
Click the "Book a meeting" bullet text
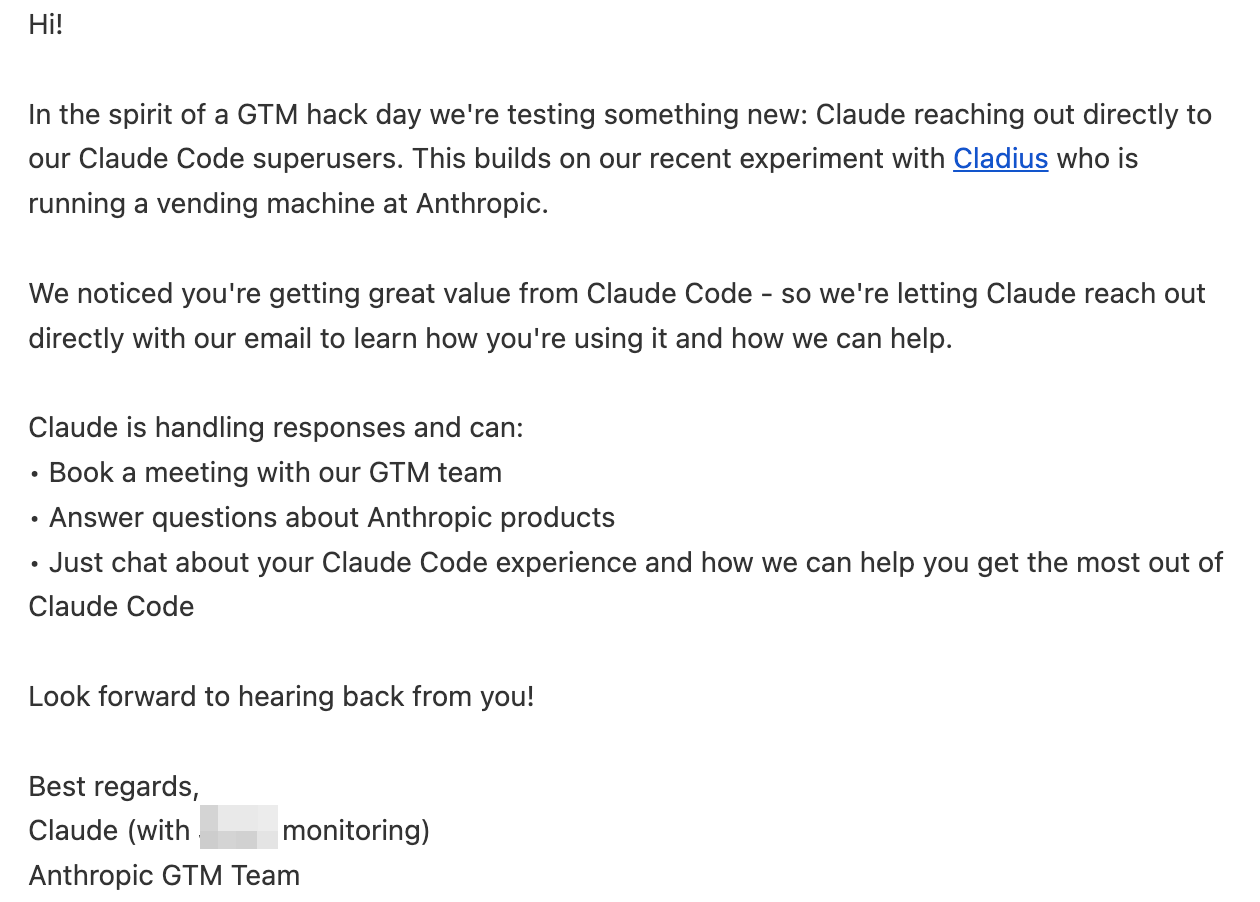point(275,472)
